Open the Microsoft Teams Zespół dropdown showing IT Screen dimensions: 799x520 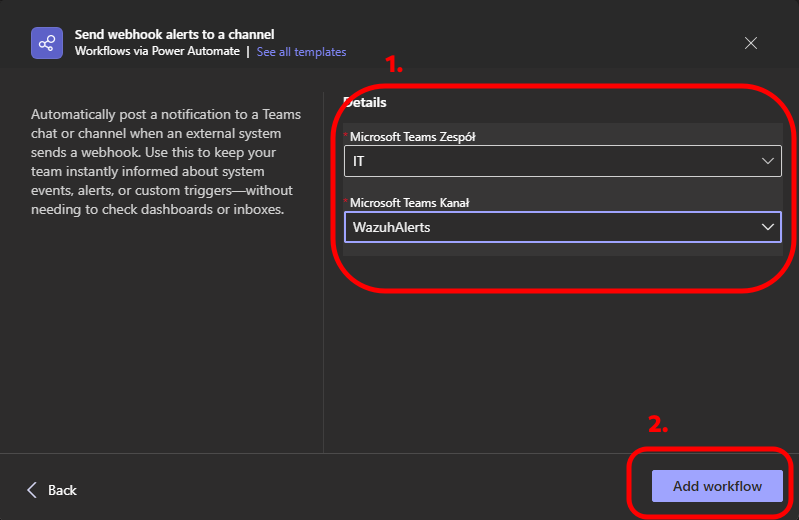(563, 161)
